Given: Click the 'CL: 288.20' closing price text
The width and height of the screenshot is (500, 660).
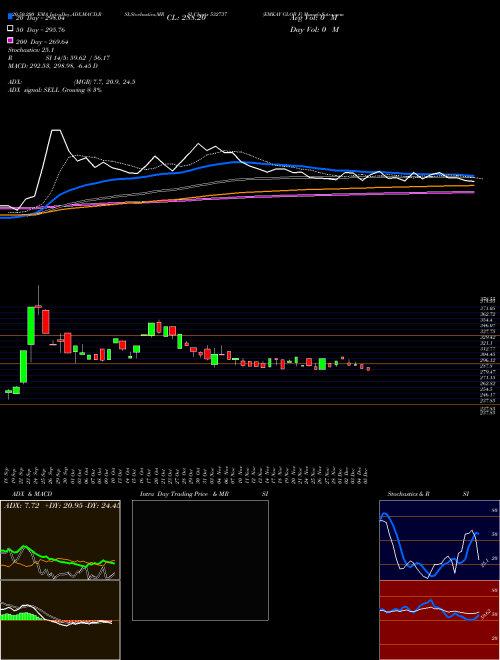Looking at the screenshot, I should tap(186, 18).
